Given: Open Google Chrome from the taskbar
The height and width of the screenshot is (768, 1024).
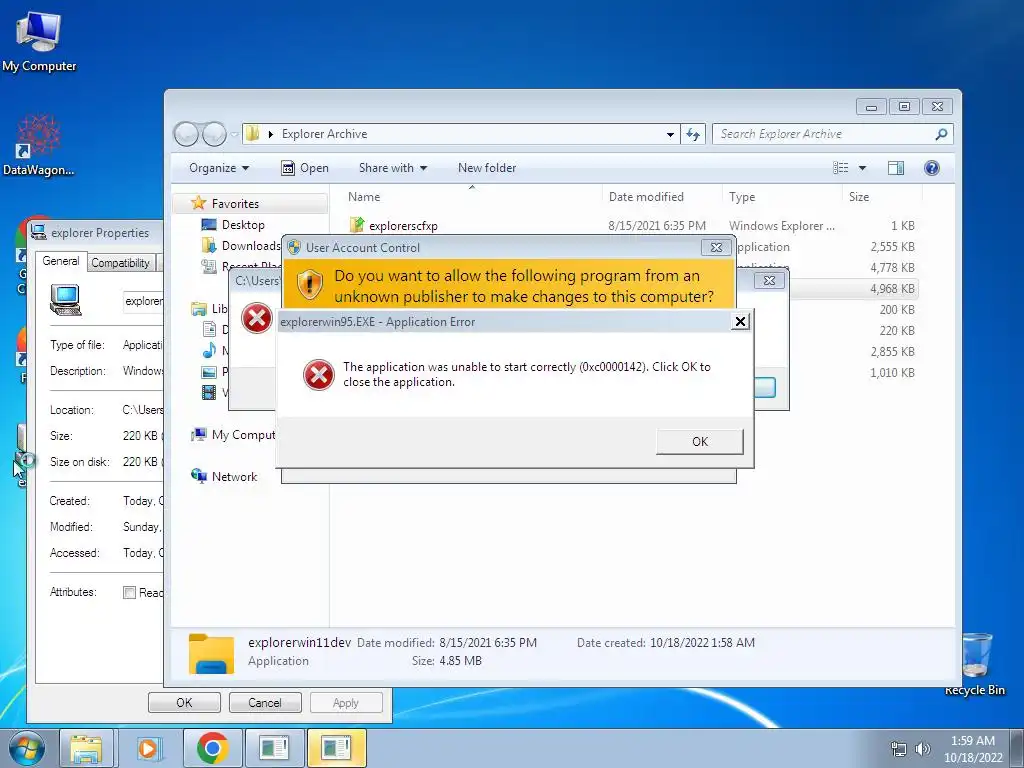Looking at the screenshot, I should click(x=212, y=748).
